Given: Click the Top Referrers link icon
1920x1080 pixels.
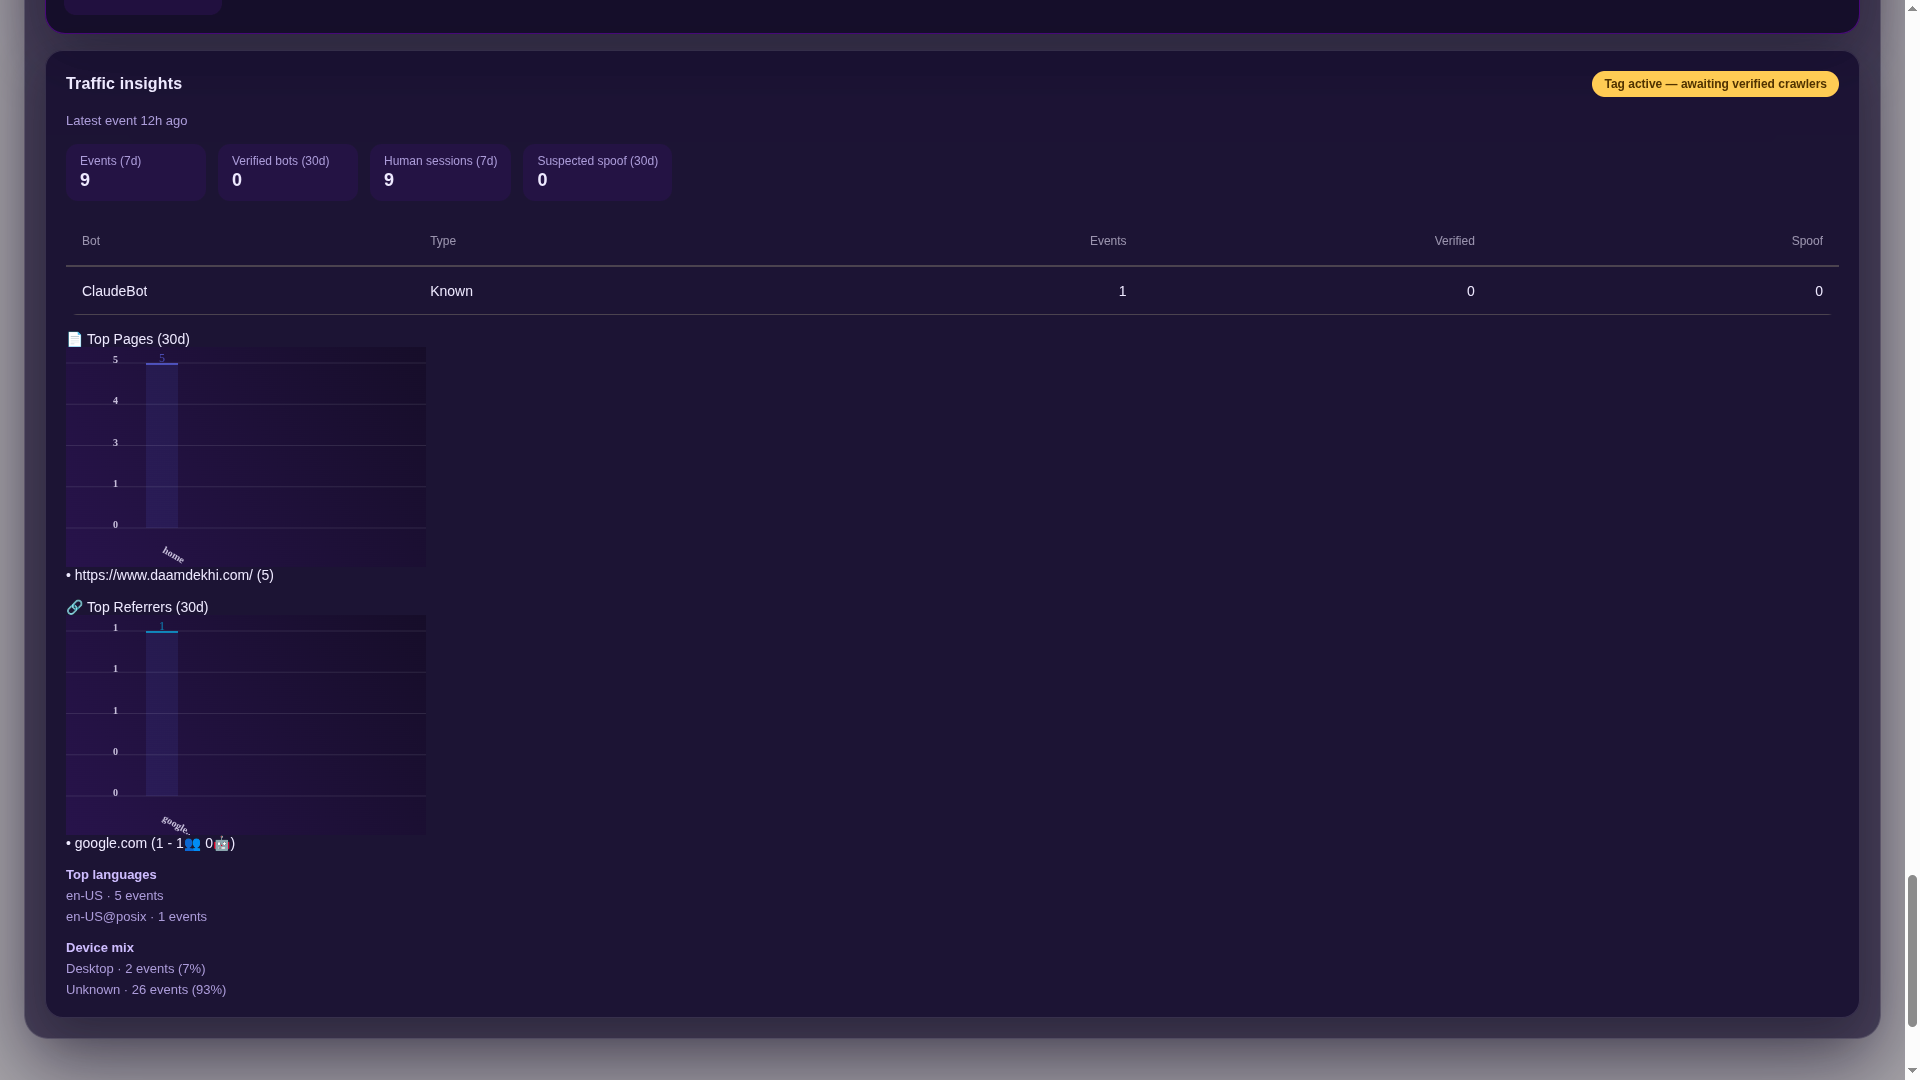Looking at the screenshot, I should pos(74,607).
